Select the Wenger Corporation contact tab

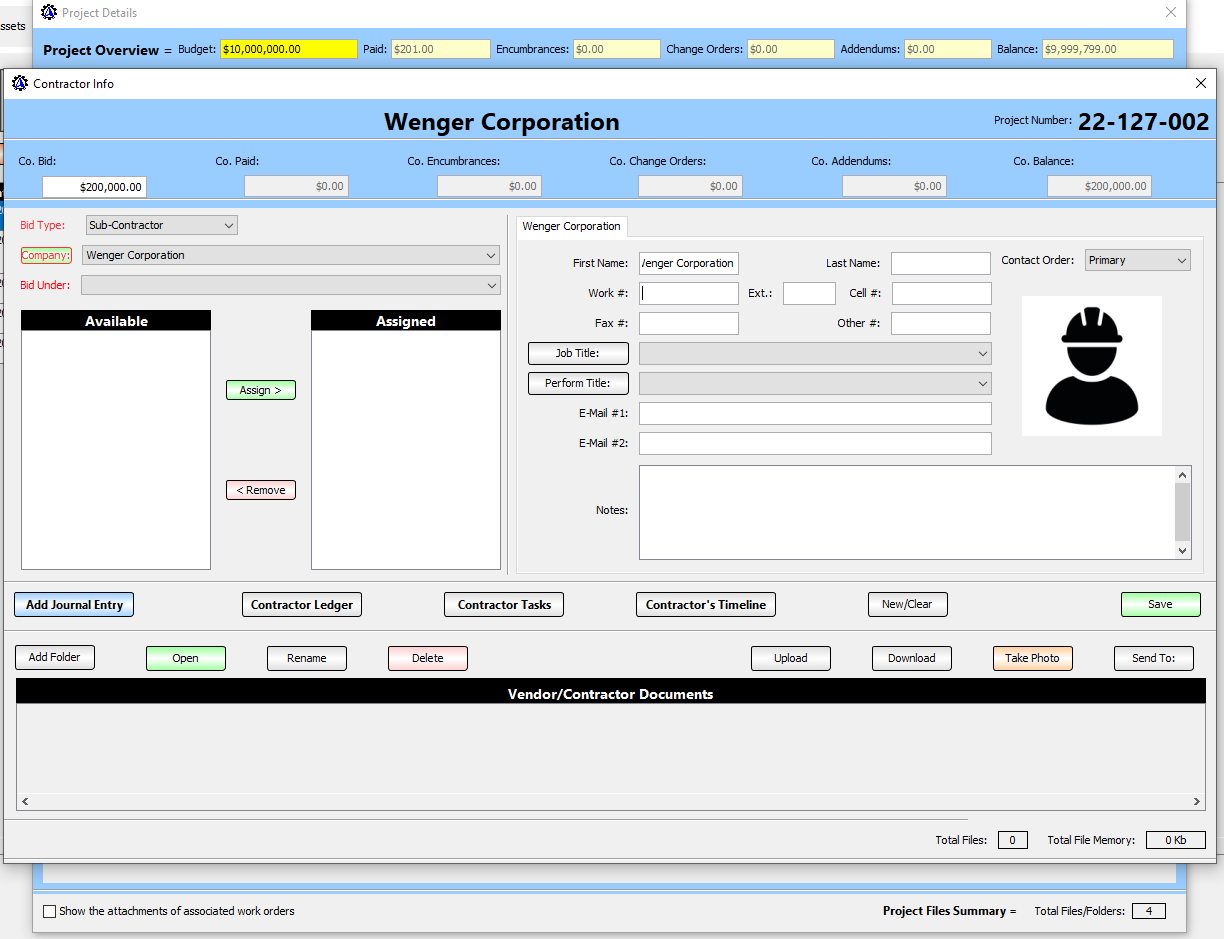click(571, 227)
